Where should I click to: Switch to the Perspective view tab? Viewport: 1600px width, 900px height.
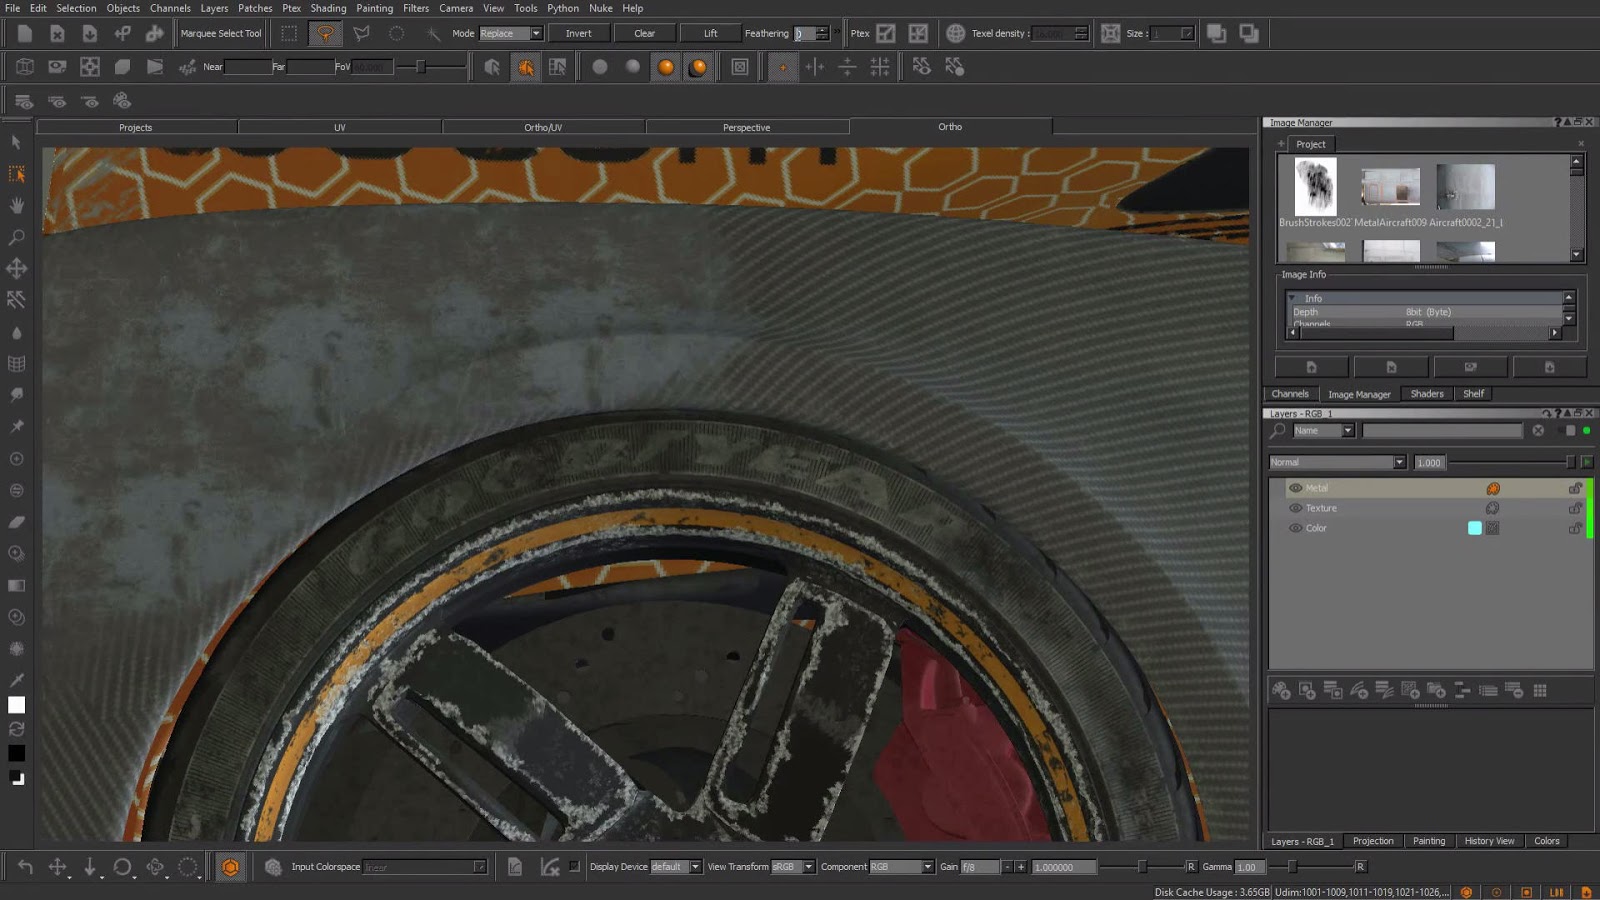pos(746,127)
